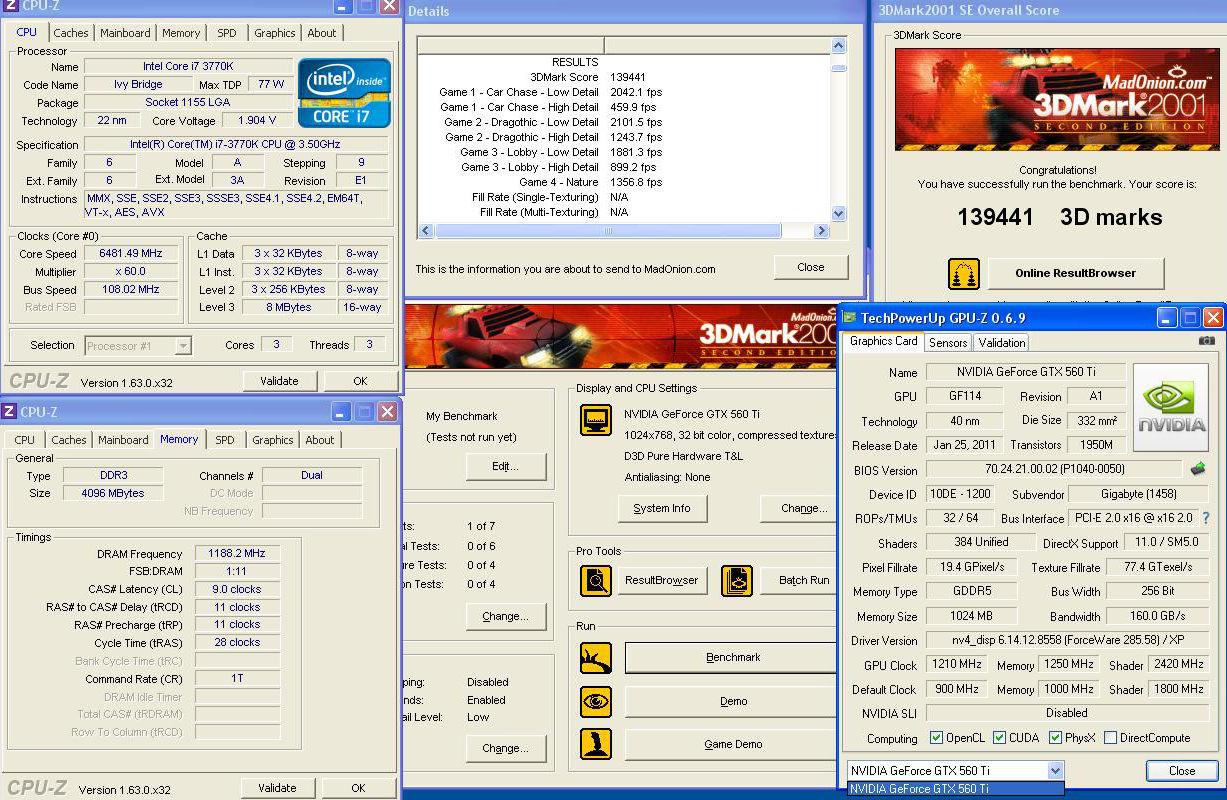Click the horizontal scrollbar in the Details results list
Image resolution: width=1227 pixels, height=800 pixels.
[x=607, y=231]
